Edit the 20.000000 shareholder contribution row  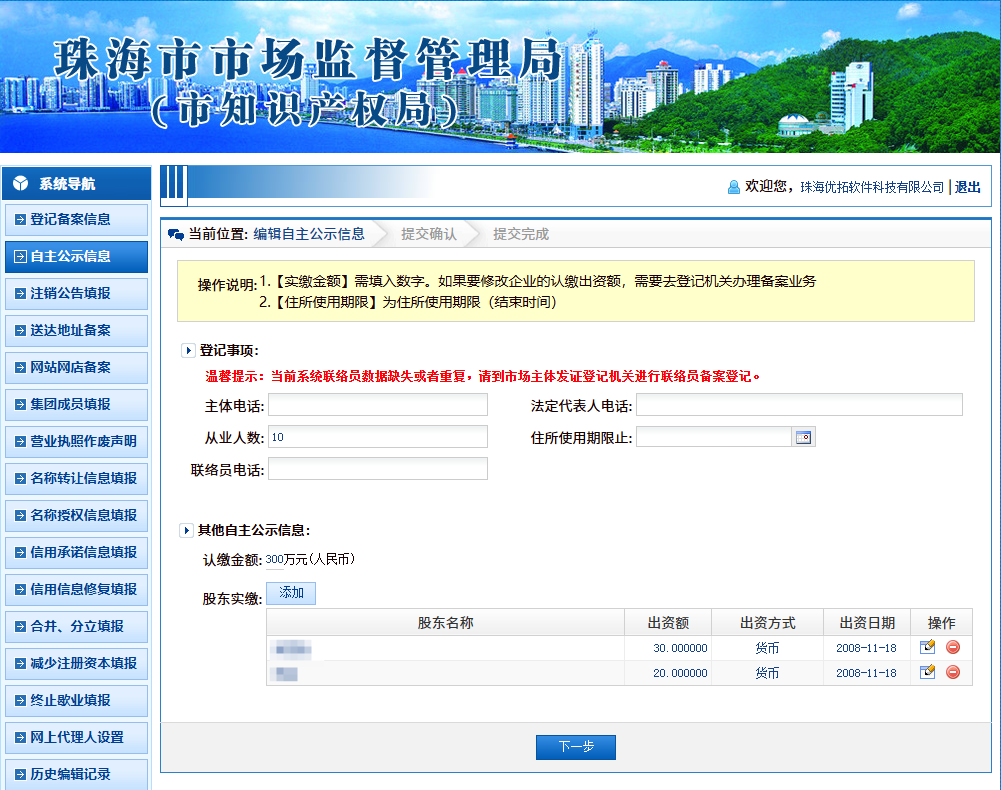coord(927,672)
